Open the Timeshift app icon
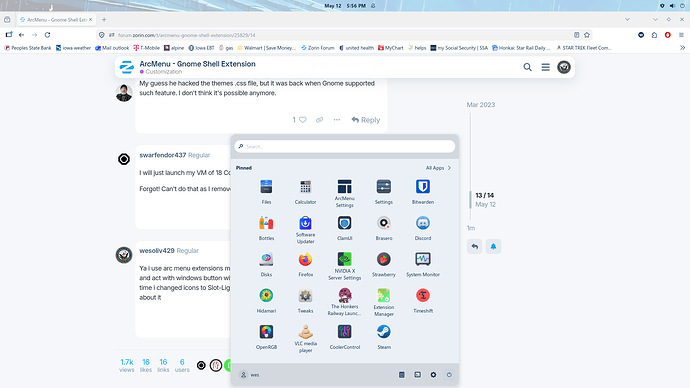 click(422, 300)
